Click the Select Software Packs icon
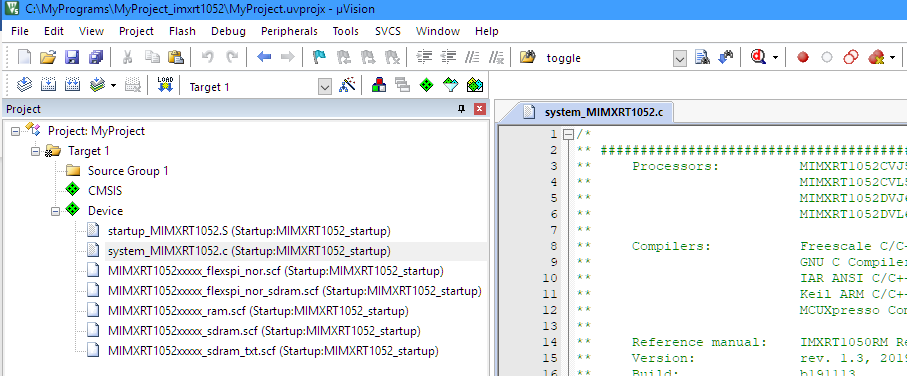 click(451, 86)
